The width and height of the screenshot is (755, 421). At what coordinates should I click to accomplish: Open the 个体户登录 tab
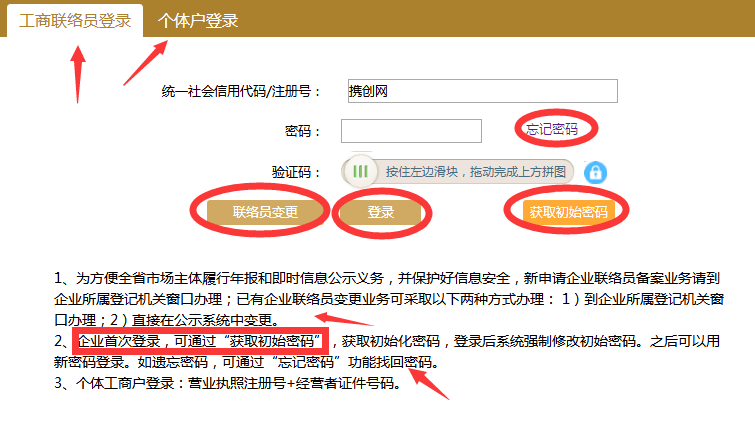(x=198, y=20)
